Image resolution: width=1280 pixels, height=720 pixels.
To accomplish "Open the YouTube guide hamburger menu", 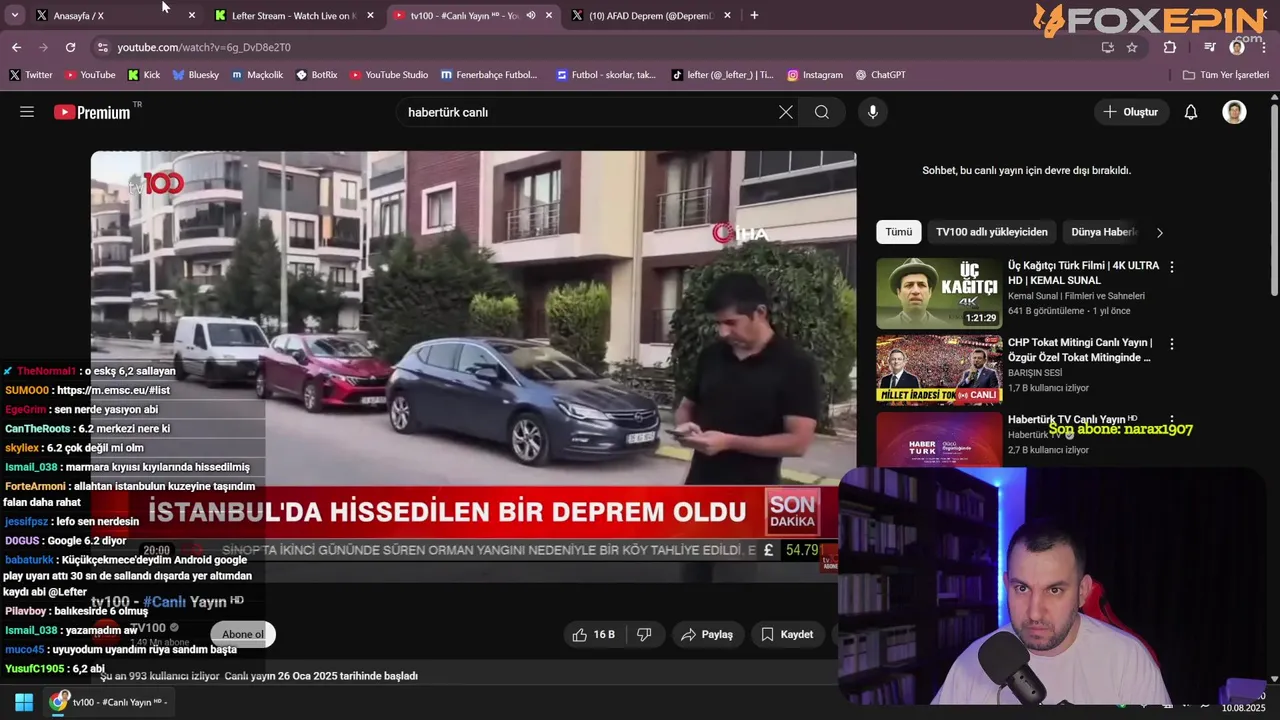I will coord(27,112).
